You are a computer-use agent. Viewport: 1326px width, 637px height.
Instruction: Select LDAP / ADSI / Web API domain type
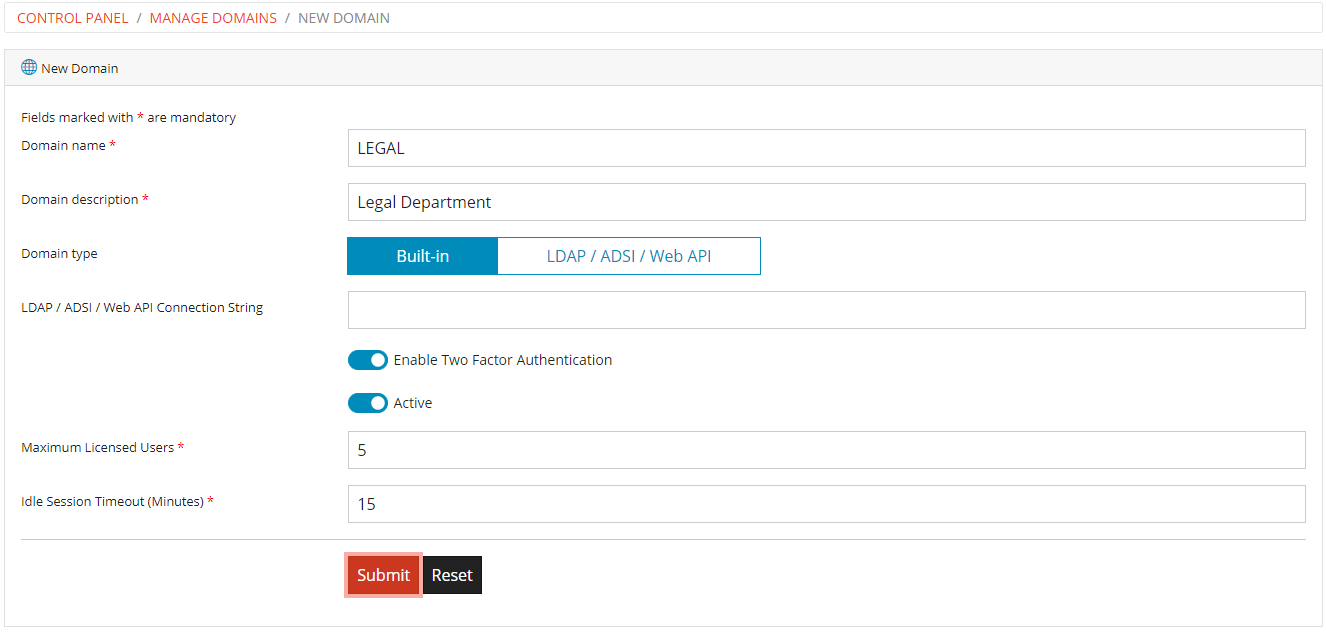pyautogui.click(x=629, y=256)
